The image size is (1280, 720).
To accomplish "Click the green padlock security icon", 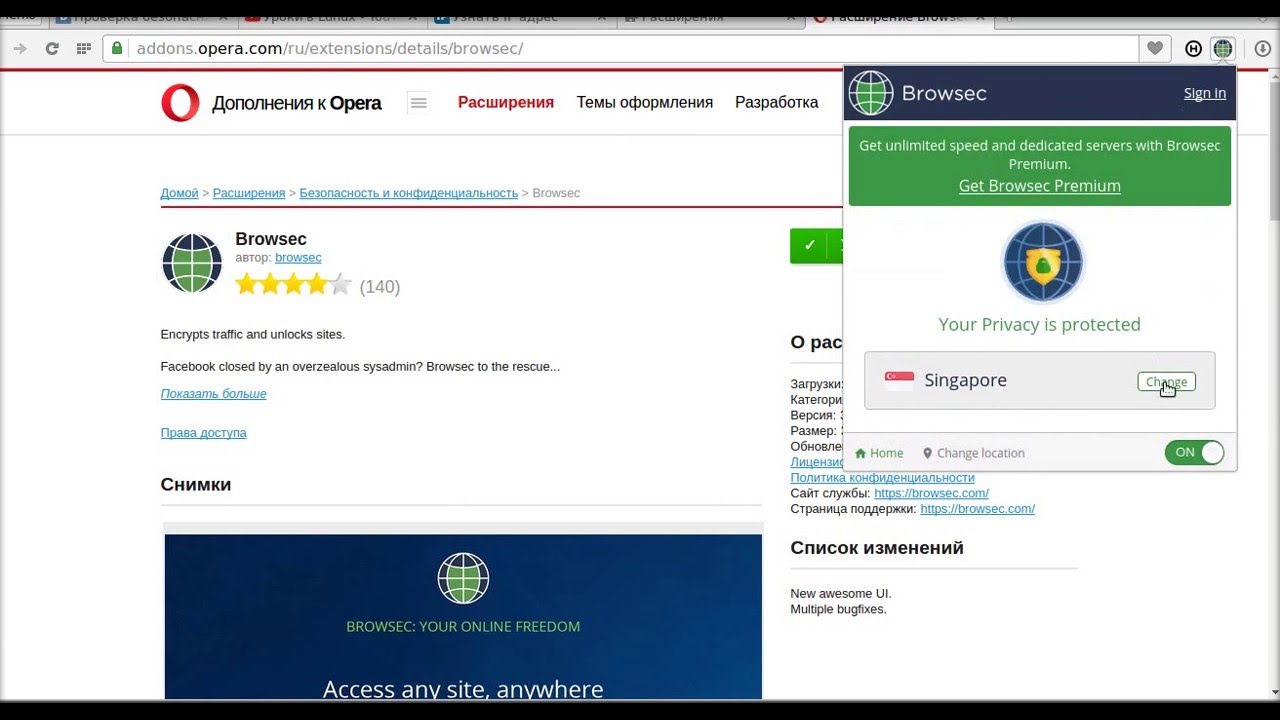I will tap(118, 48).
